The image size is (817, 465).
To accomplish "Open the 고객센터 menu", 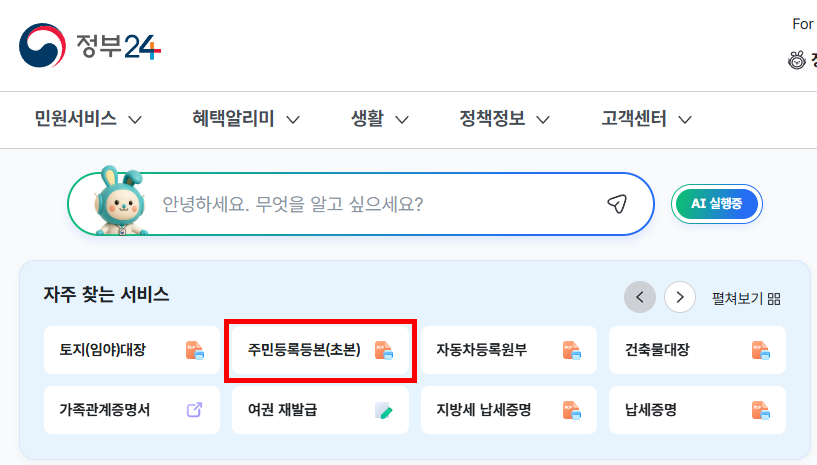I will [646, 119].
